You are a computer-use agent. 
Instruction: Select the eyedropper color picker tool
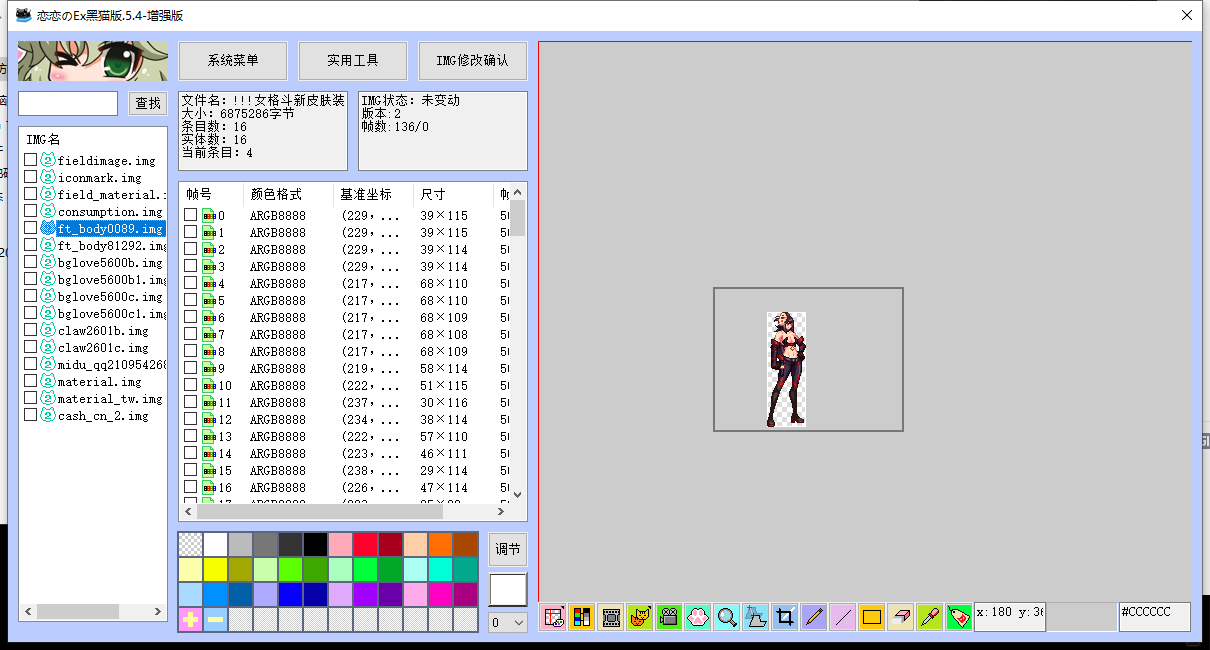(x=929, y=617)
